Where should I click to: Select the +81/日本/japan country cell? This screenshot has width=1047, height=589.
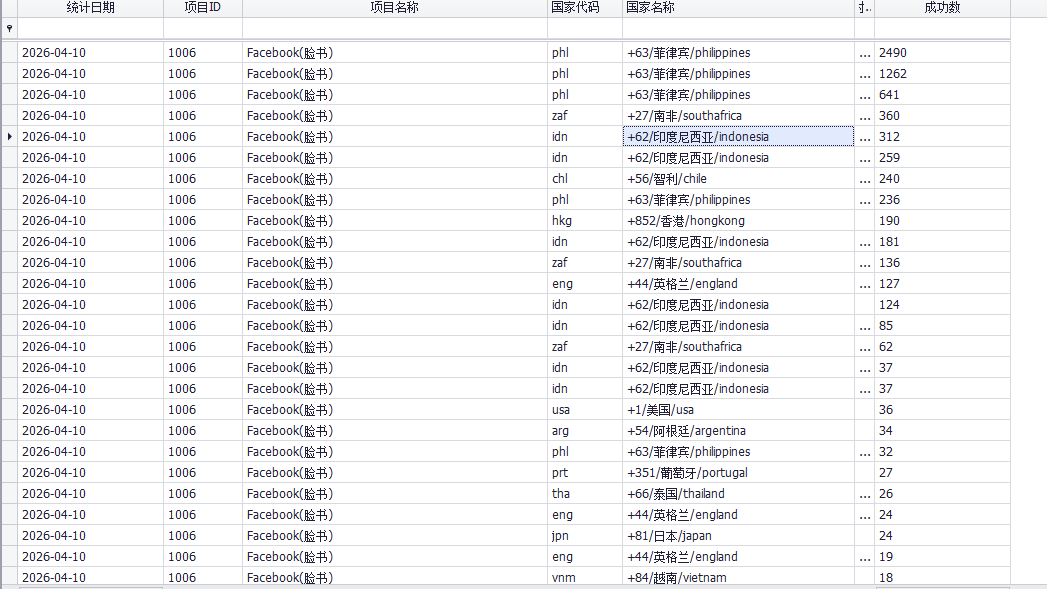[739, 536]
